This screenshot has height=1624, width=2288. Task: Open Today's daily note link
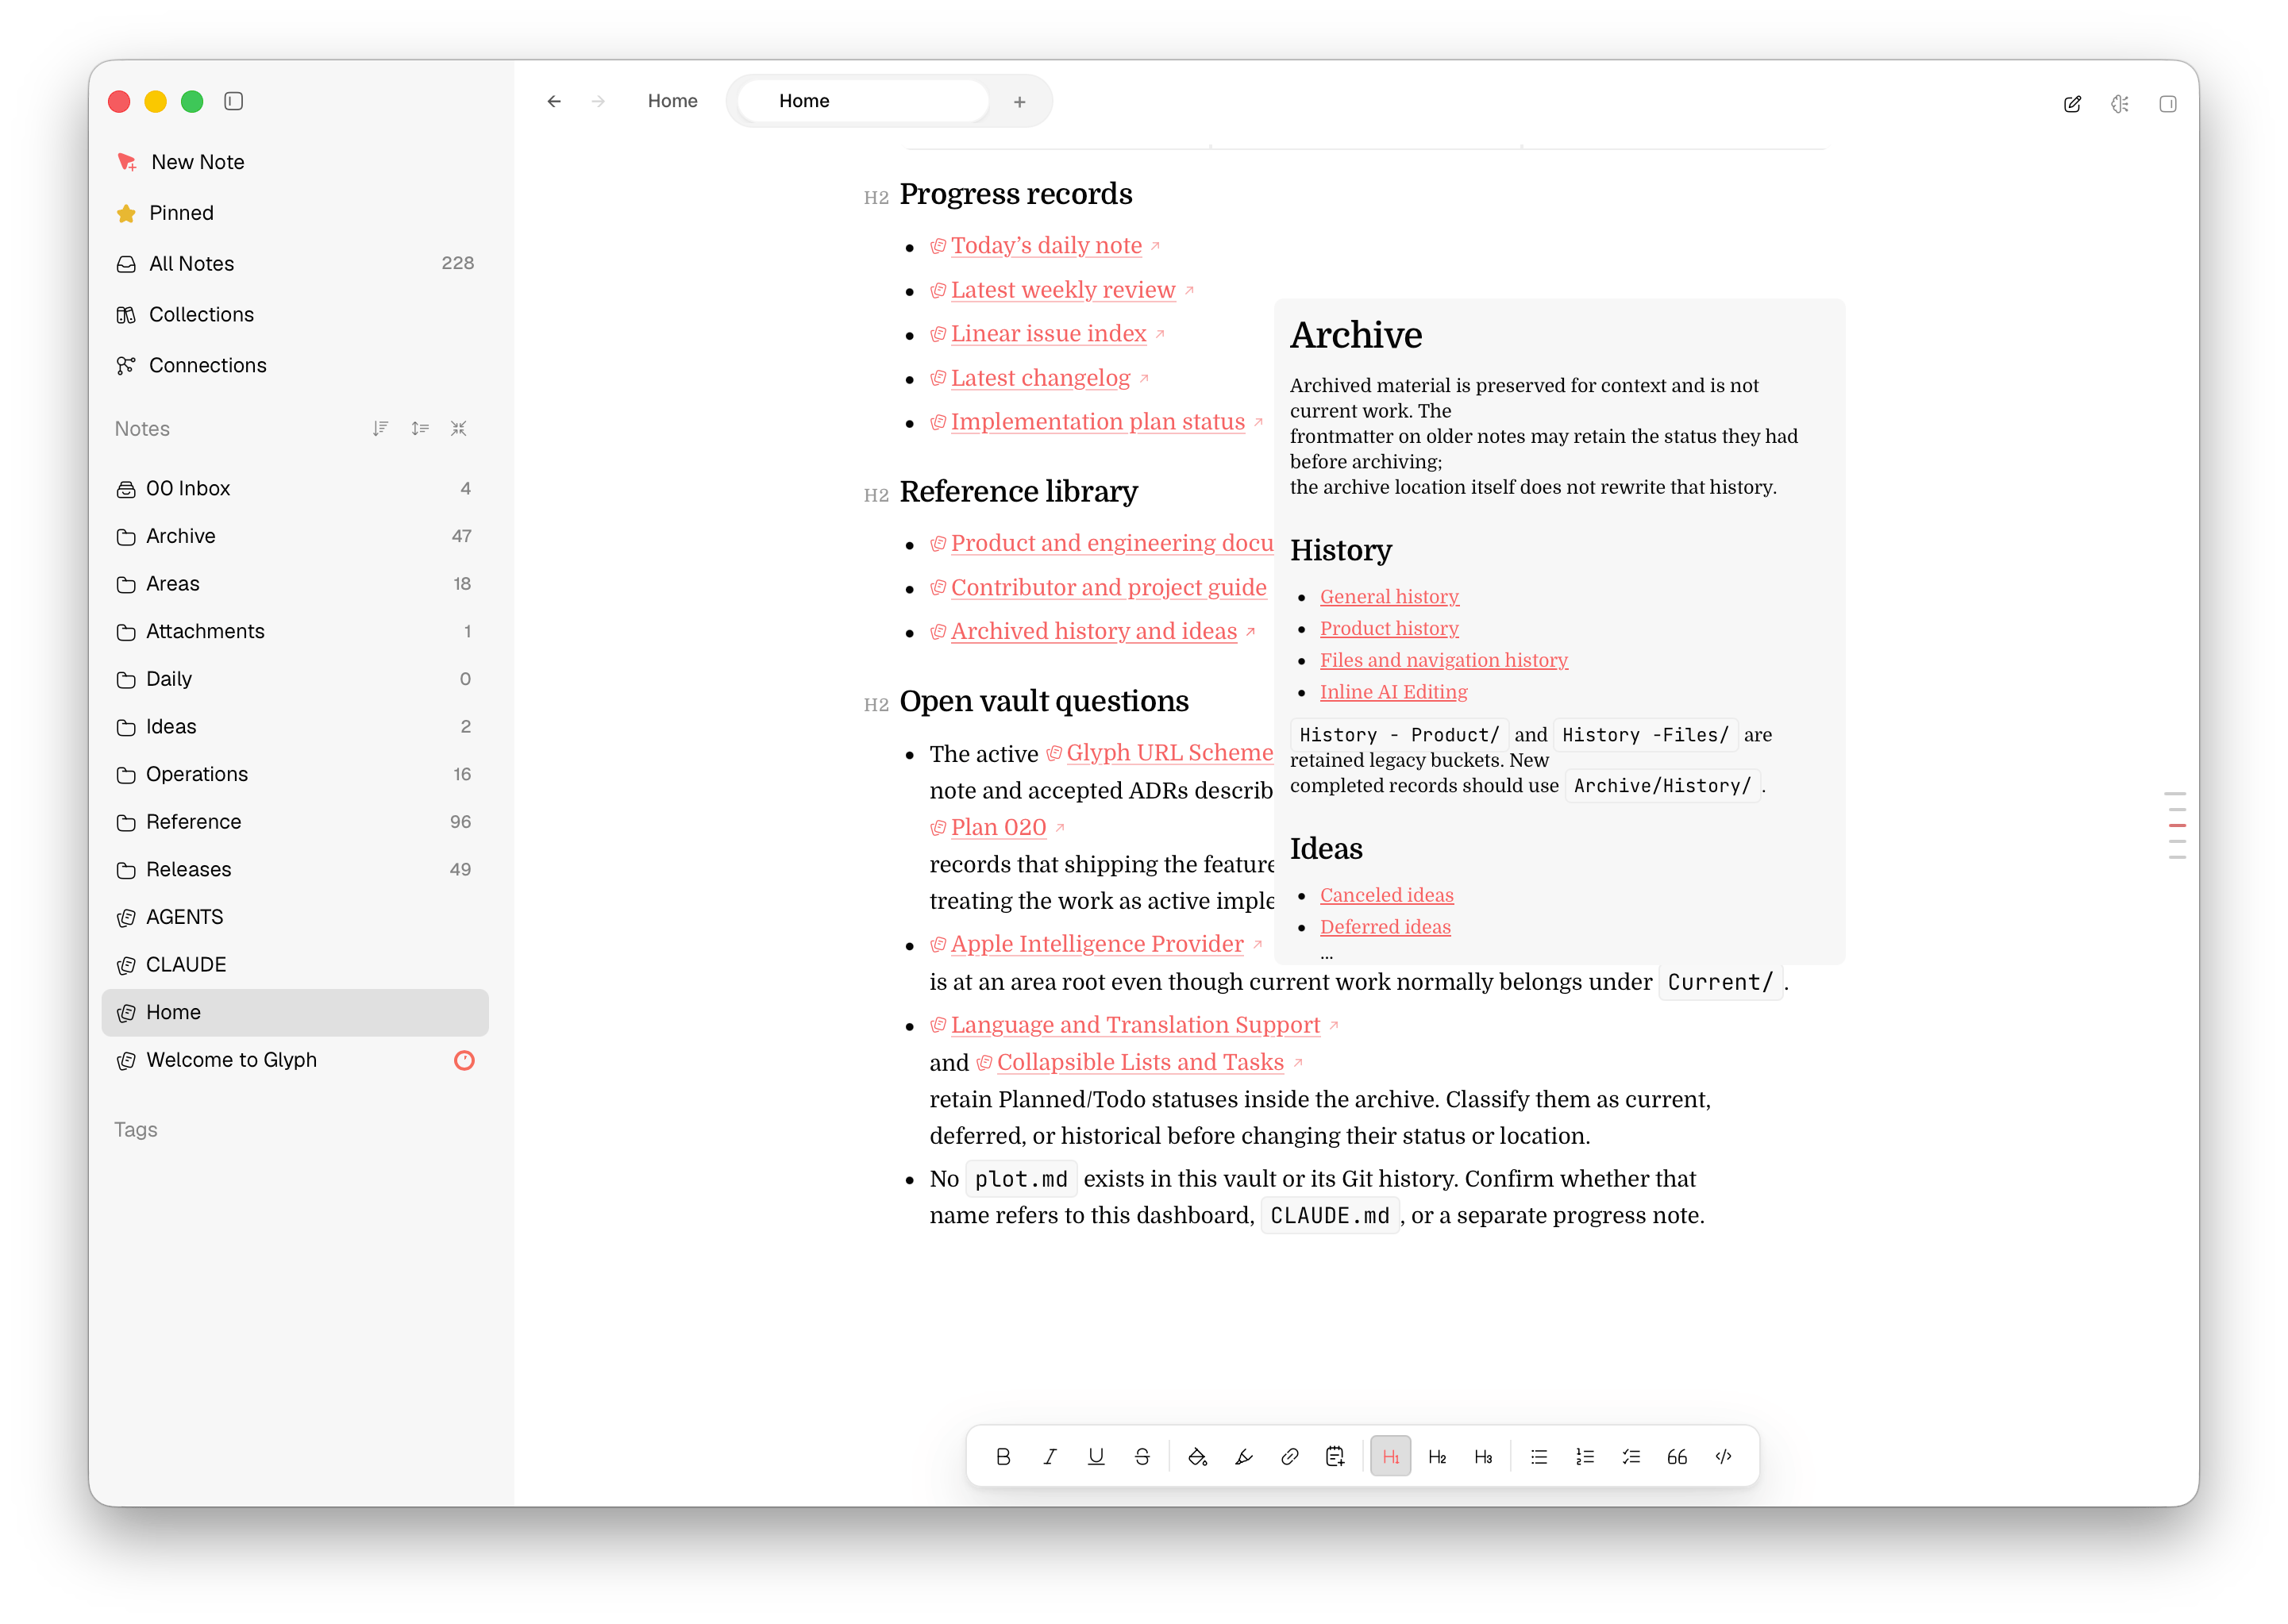(x=1046, y=245)
